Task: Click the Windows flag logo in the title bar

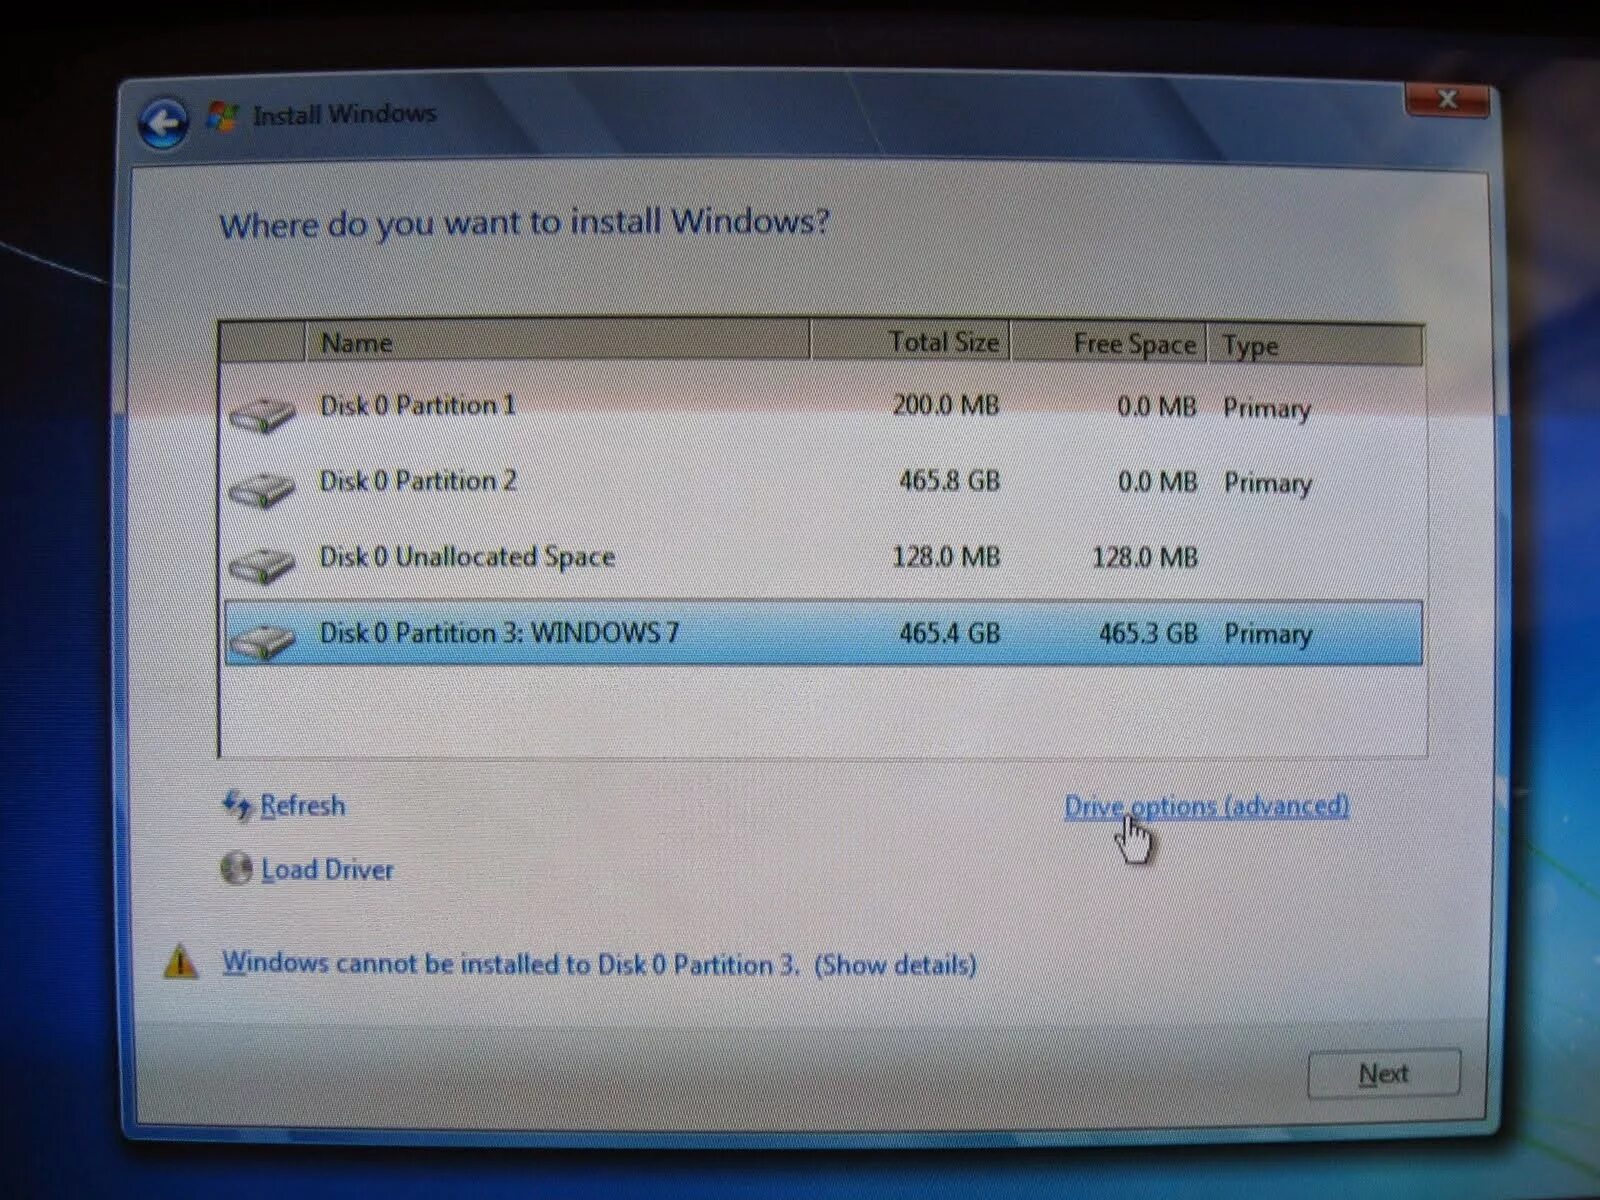Action: (221, 117)
